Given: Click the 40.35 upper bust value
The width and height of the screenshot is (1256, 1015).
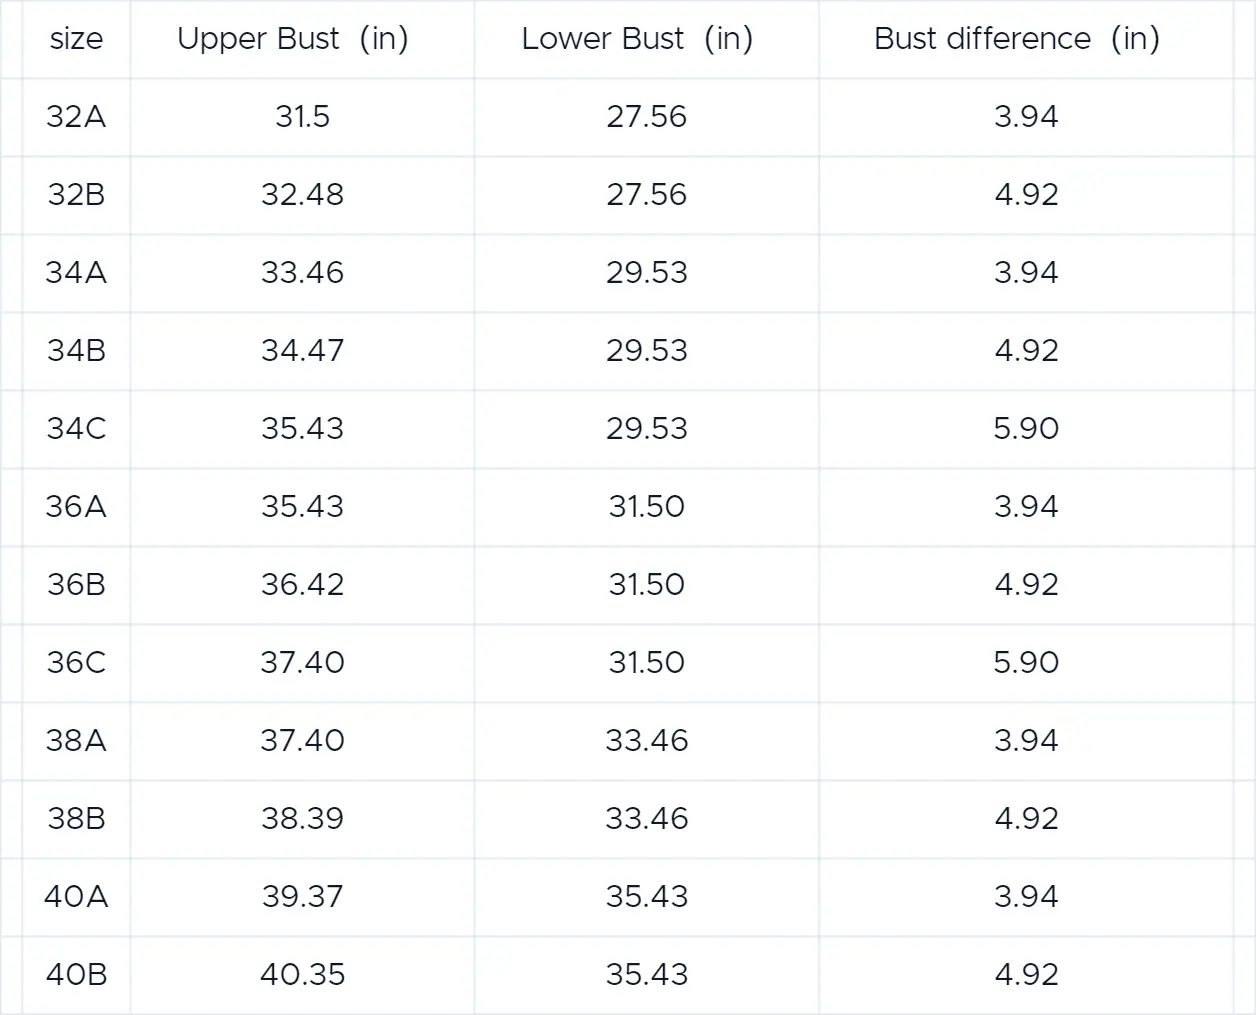Looking at the screenshot, I should 302,975.
